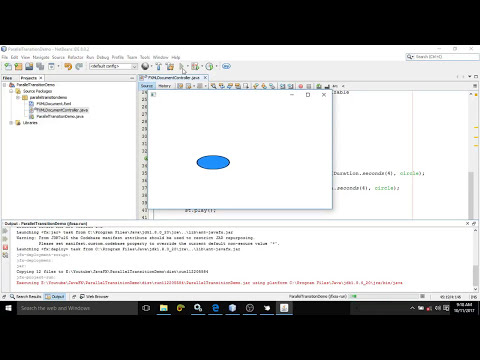
Task: Click the globe browser icon in toolbar
Action: (145, 66)
